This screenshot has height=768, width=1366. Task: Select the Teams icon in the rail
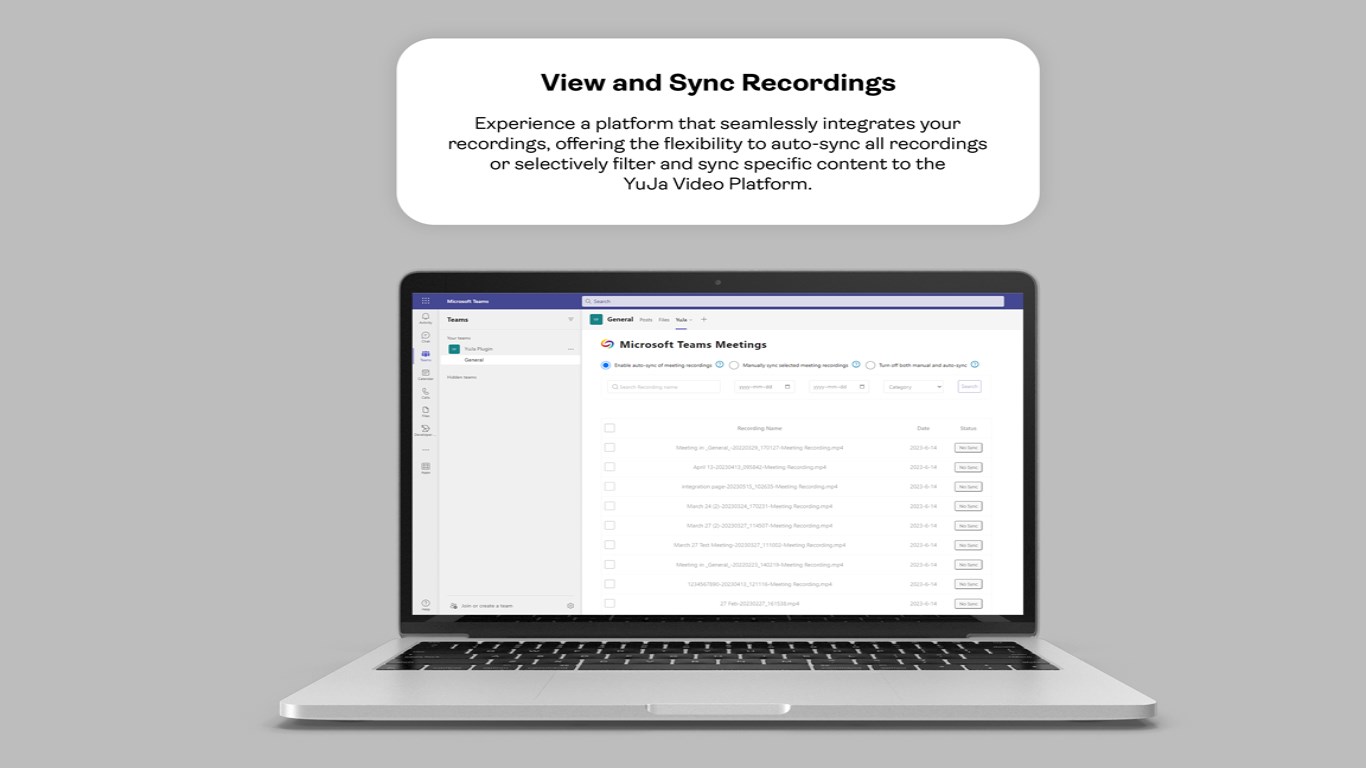point(425,356)
